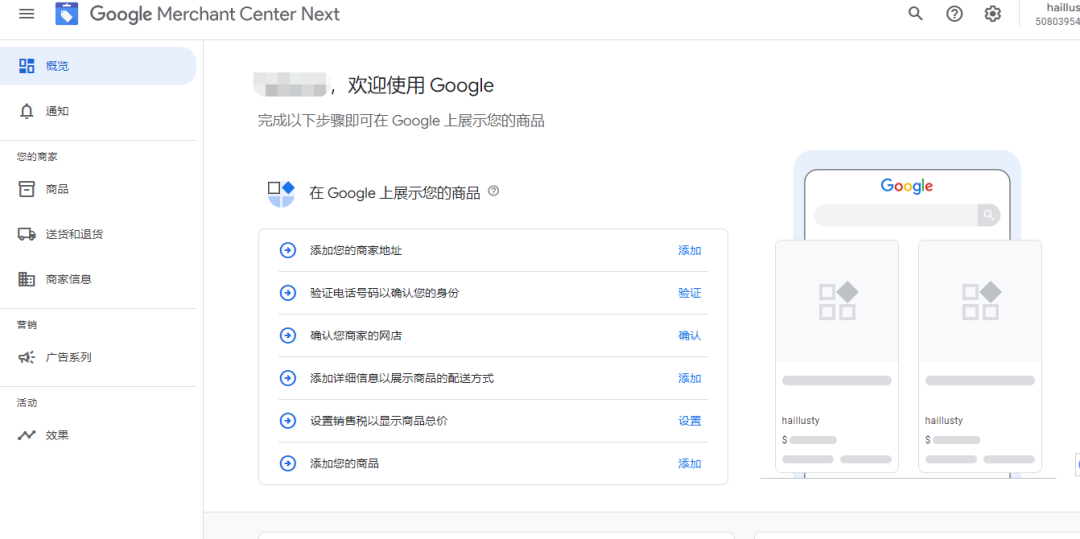Open the settings gear icon
Viewport: 1080px width, 539px height.
(x=993, y=14)
